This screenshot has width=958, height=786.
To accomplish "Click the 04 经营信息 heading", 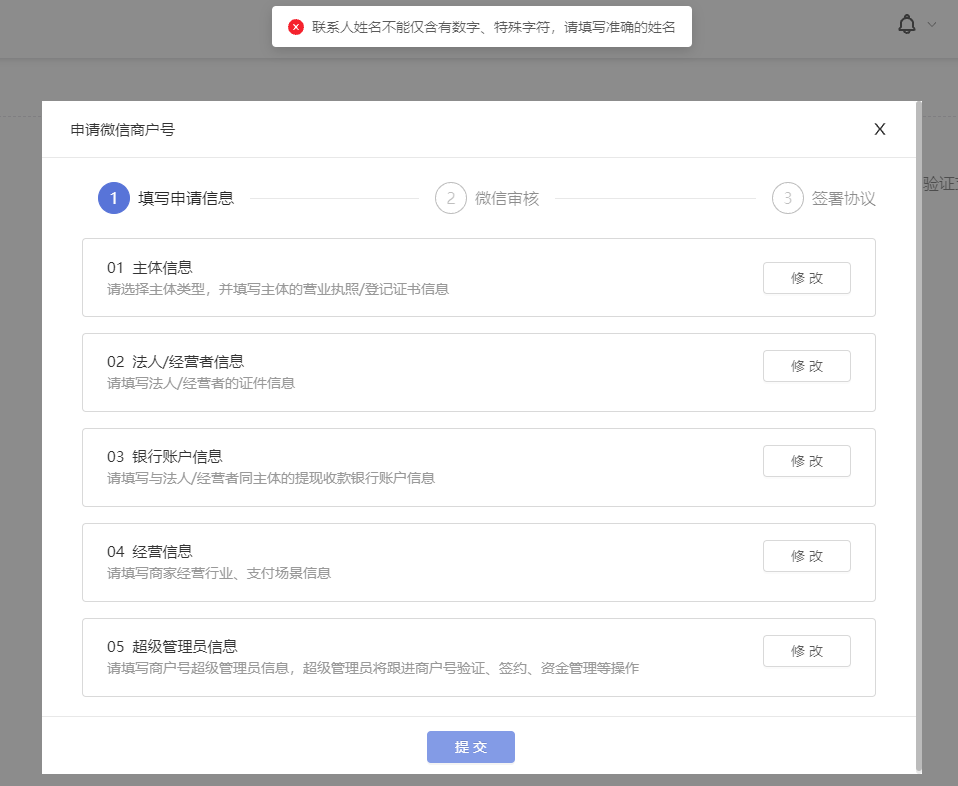I will (x=150, y=552).
